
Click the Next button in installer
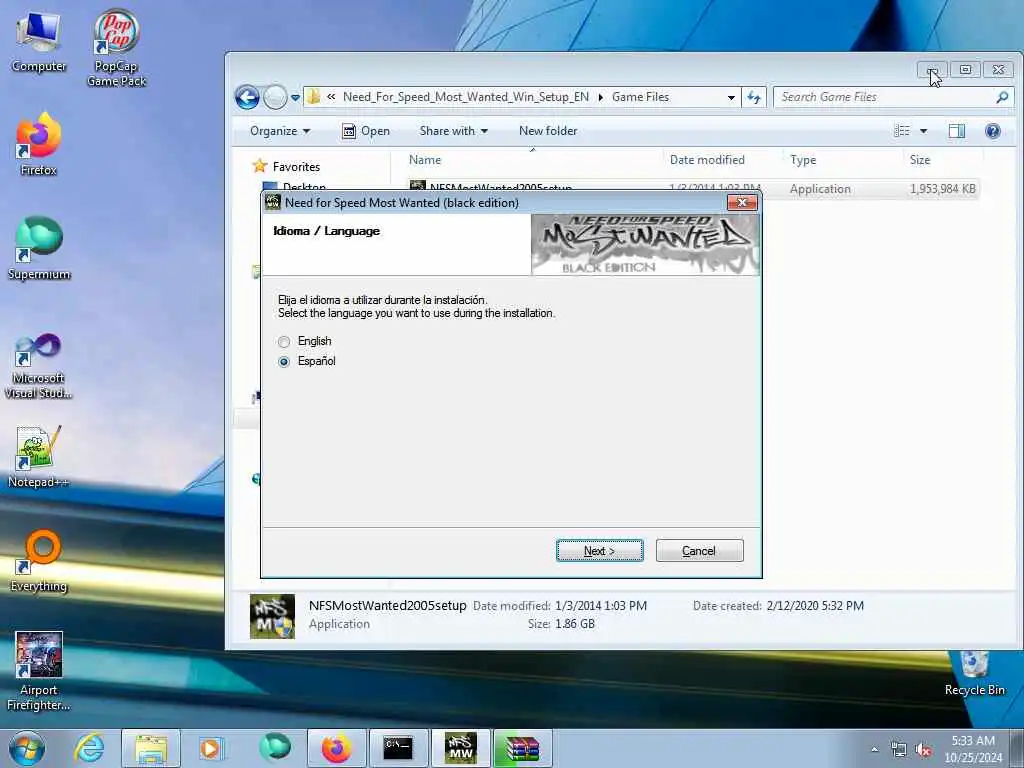click(x=600, y=551)
